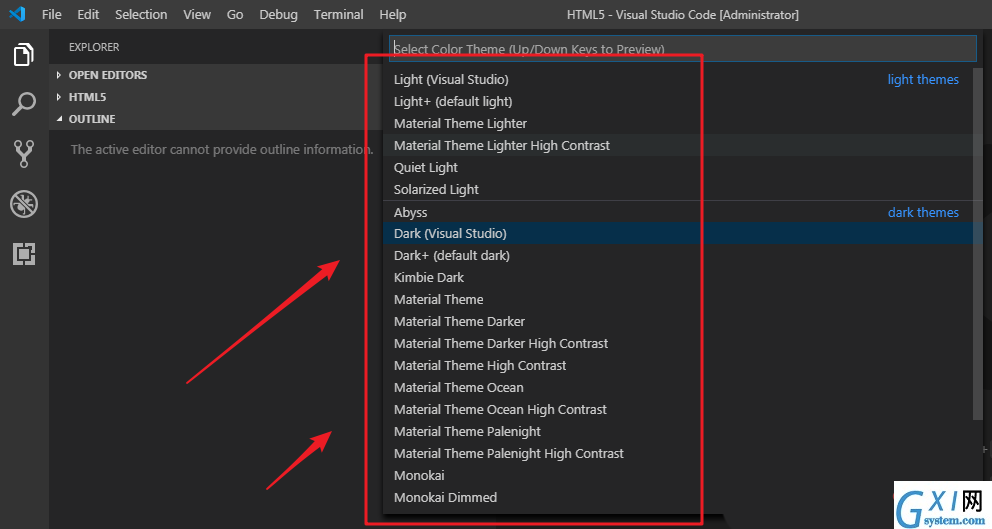This screenshot has width=992, height=529.
Task: Click the VS Code logo icon
Action: pos(17,14)
